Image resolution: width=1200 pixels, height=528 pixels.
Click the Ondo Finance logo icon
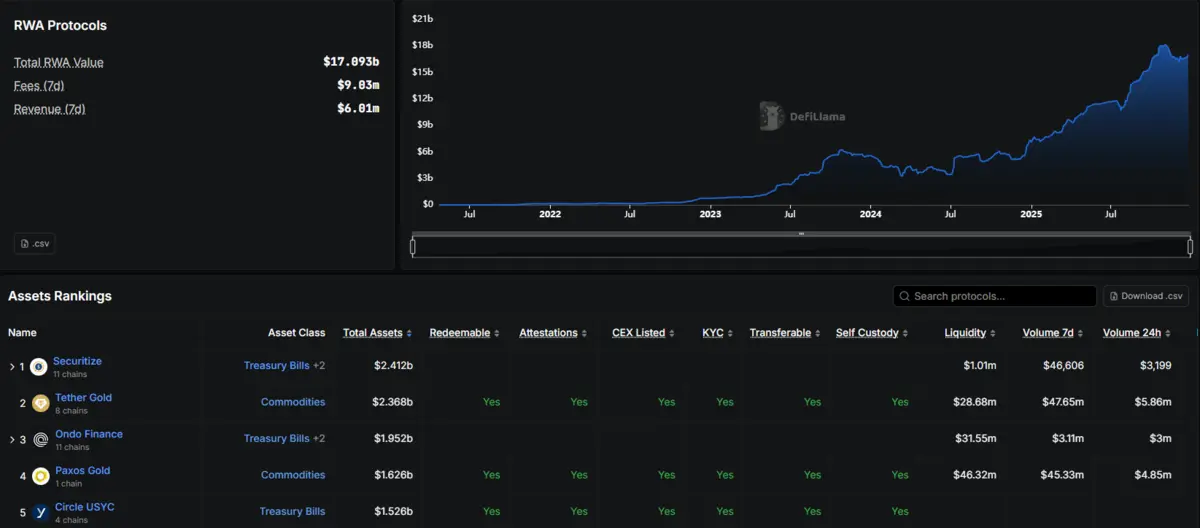tap(40, 440)
